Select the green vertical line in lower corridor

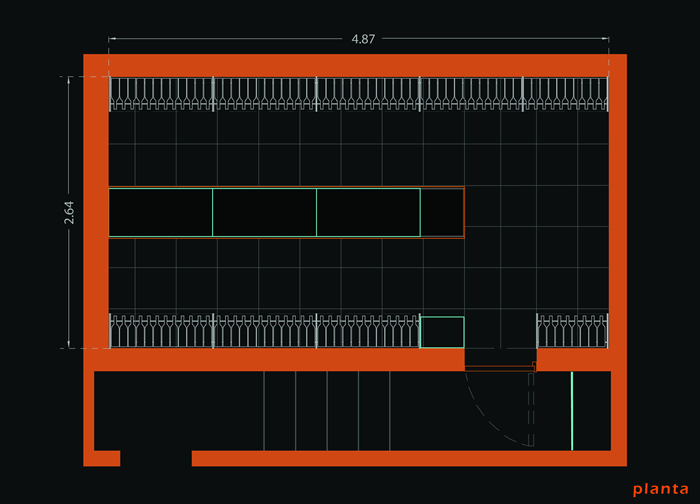pos(571,410)
